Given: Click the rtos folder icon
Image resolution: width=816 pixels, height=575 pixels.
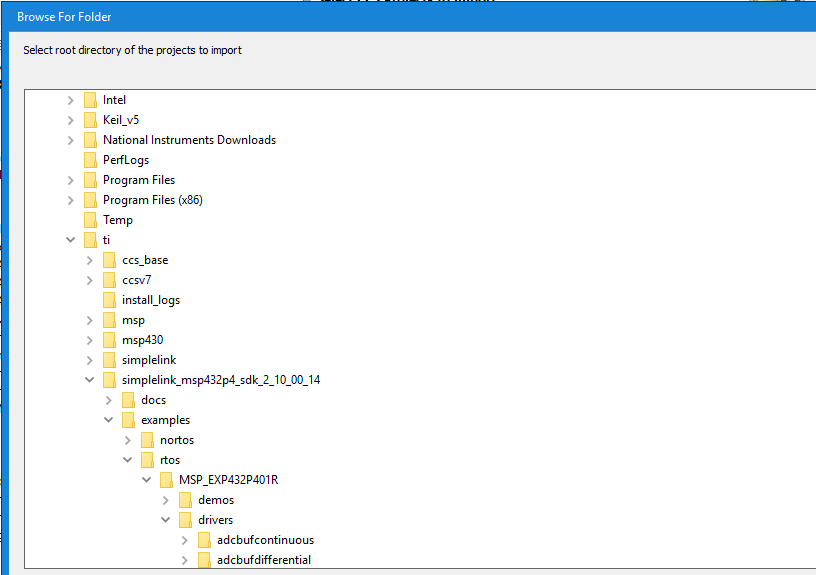Looking at the screenshot, I should (x=147, y=461).
